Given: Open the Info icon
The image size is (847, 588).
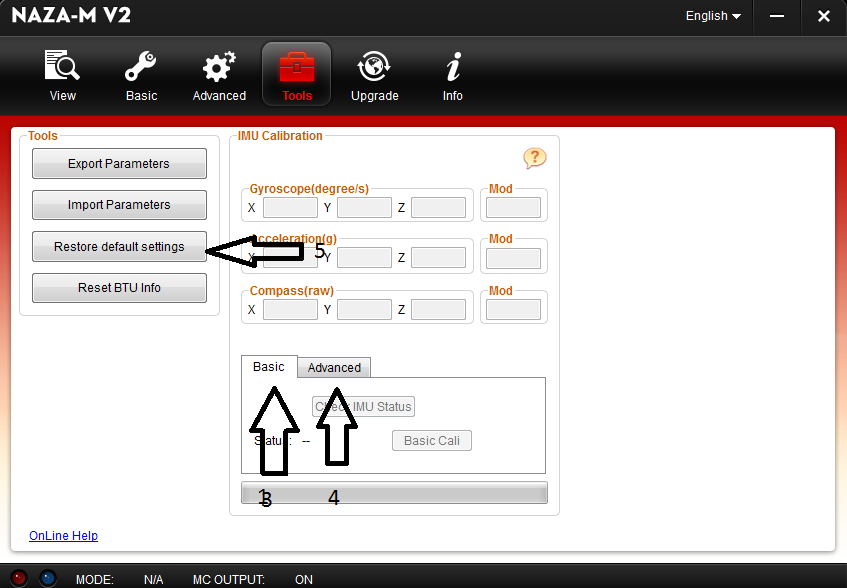Looking at the screenshot, I should click(453, 66).
